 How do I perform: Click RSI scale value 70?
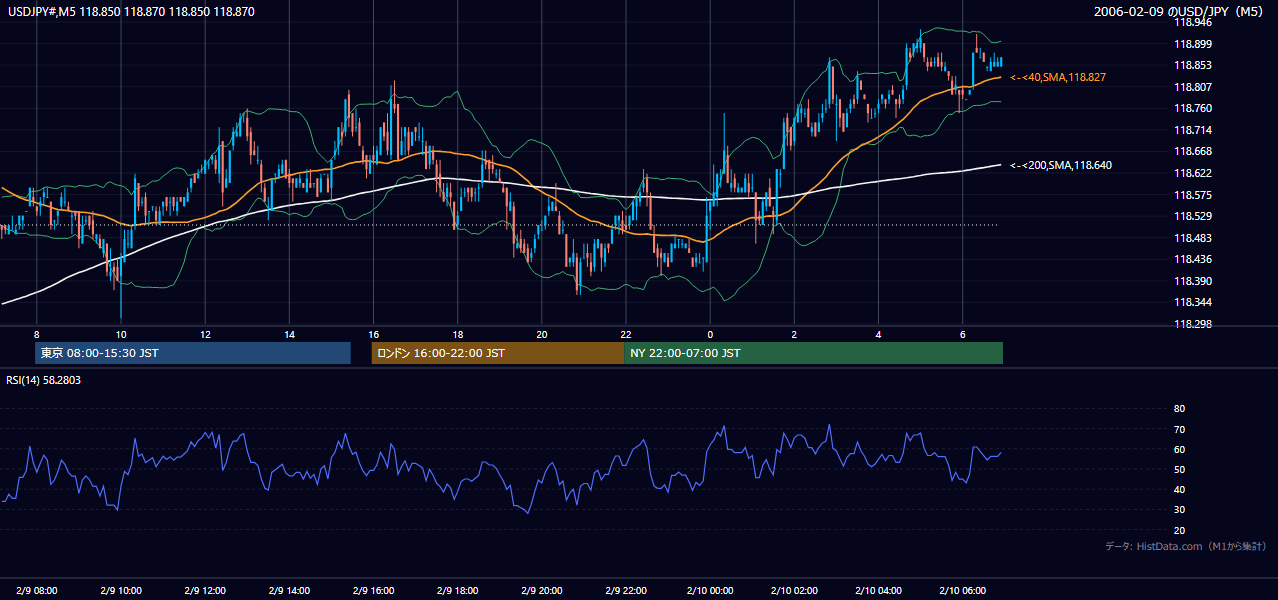click(x=1179, y=429)
